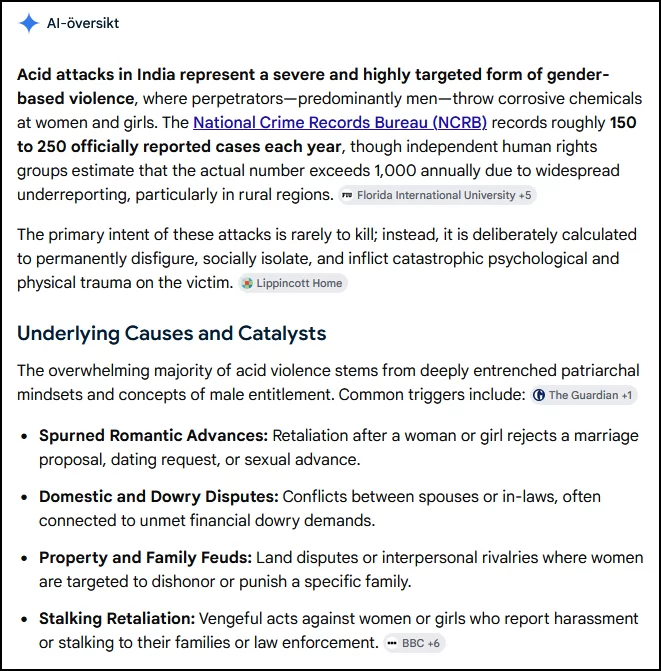
Task: Expand The Guardian +1 sources chip
Action: (584, 395)
